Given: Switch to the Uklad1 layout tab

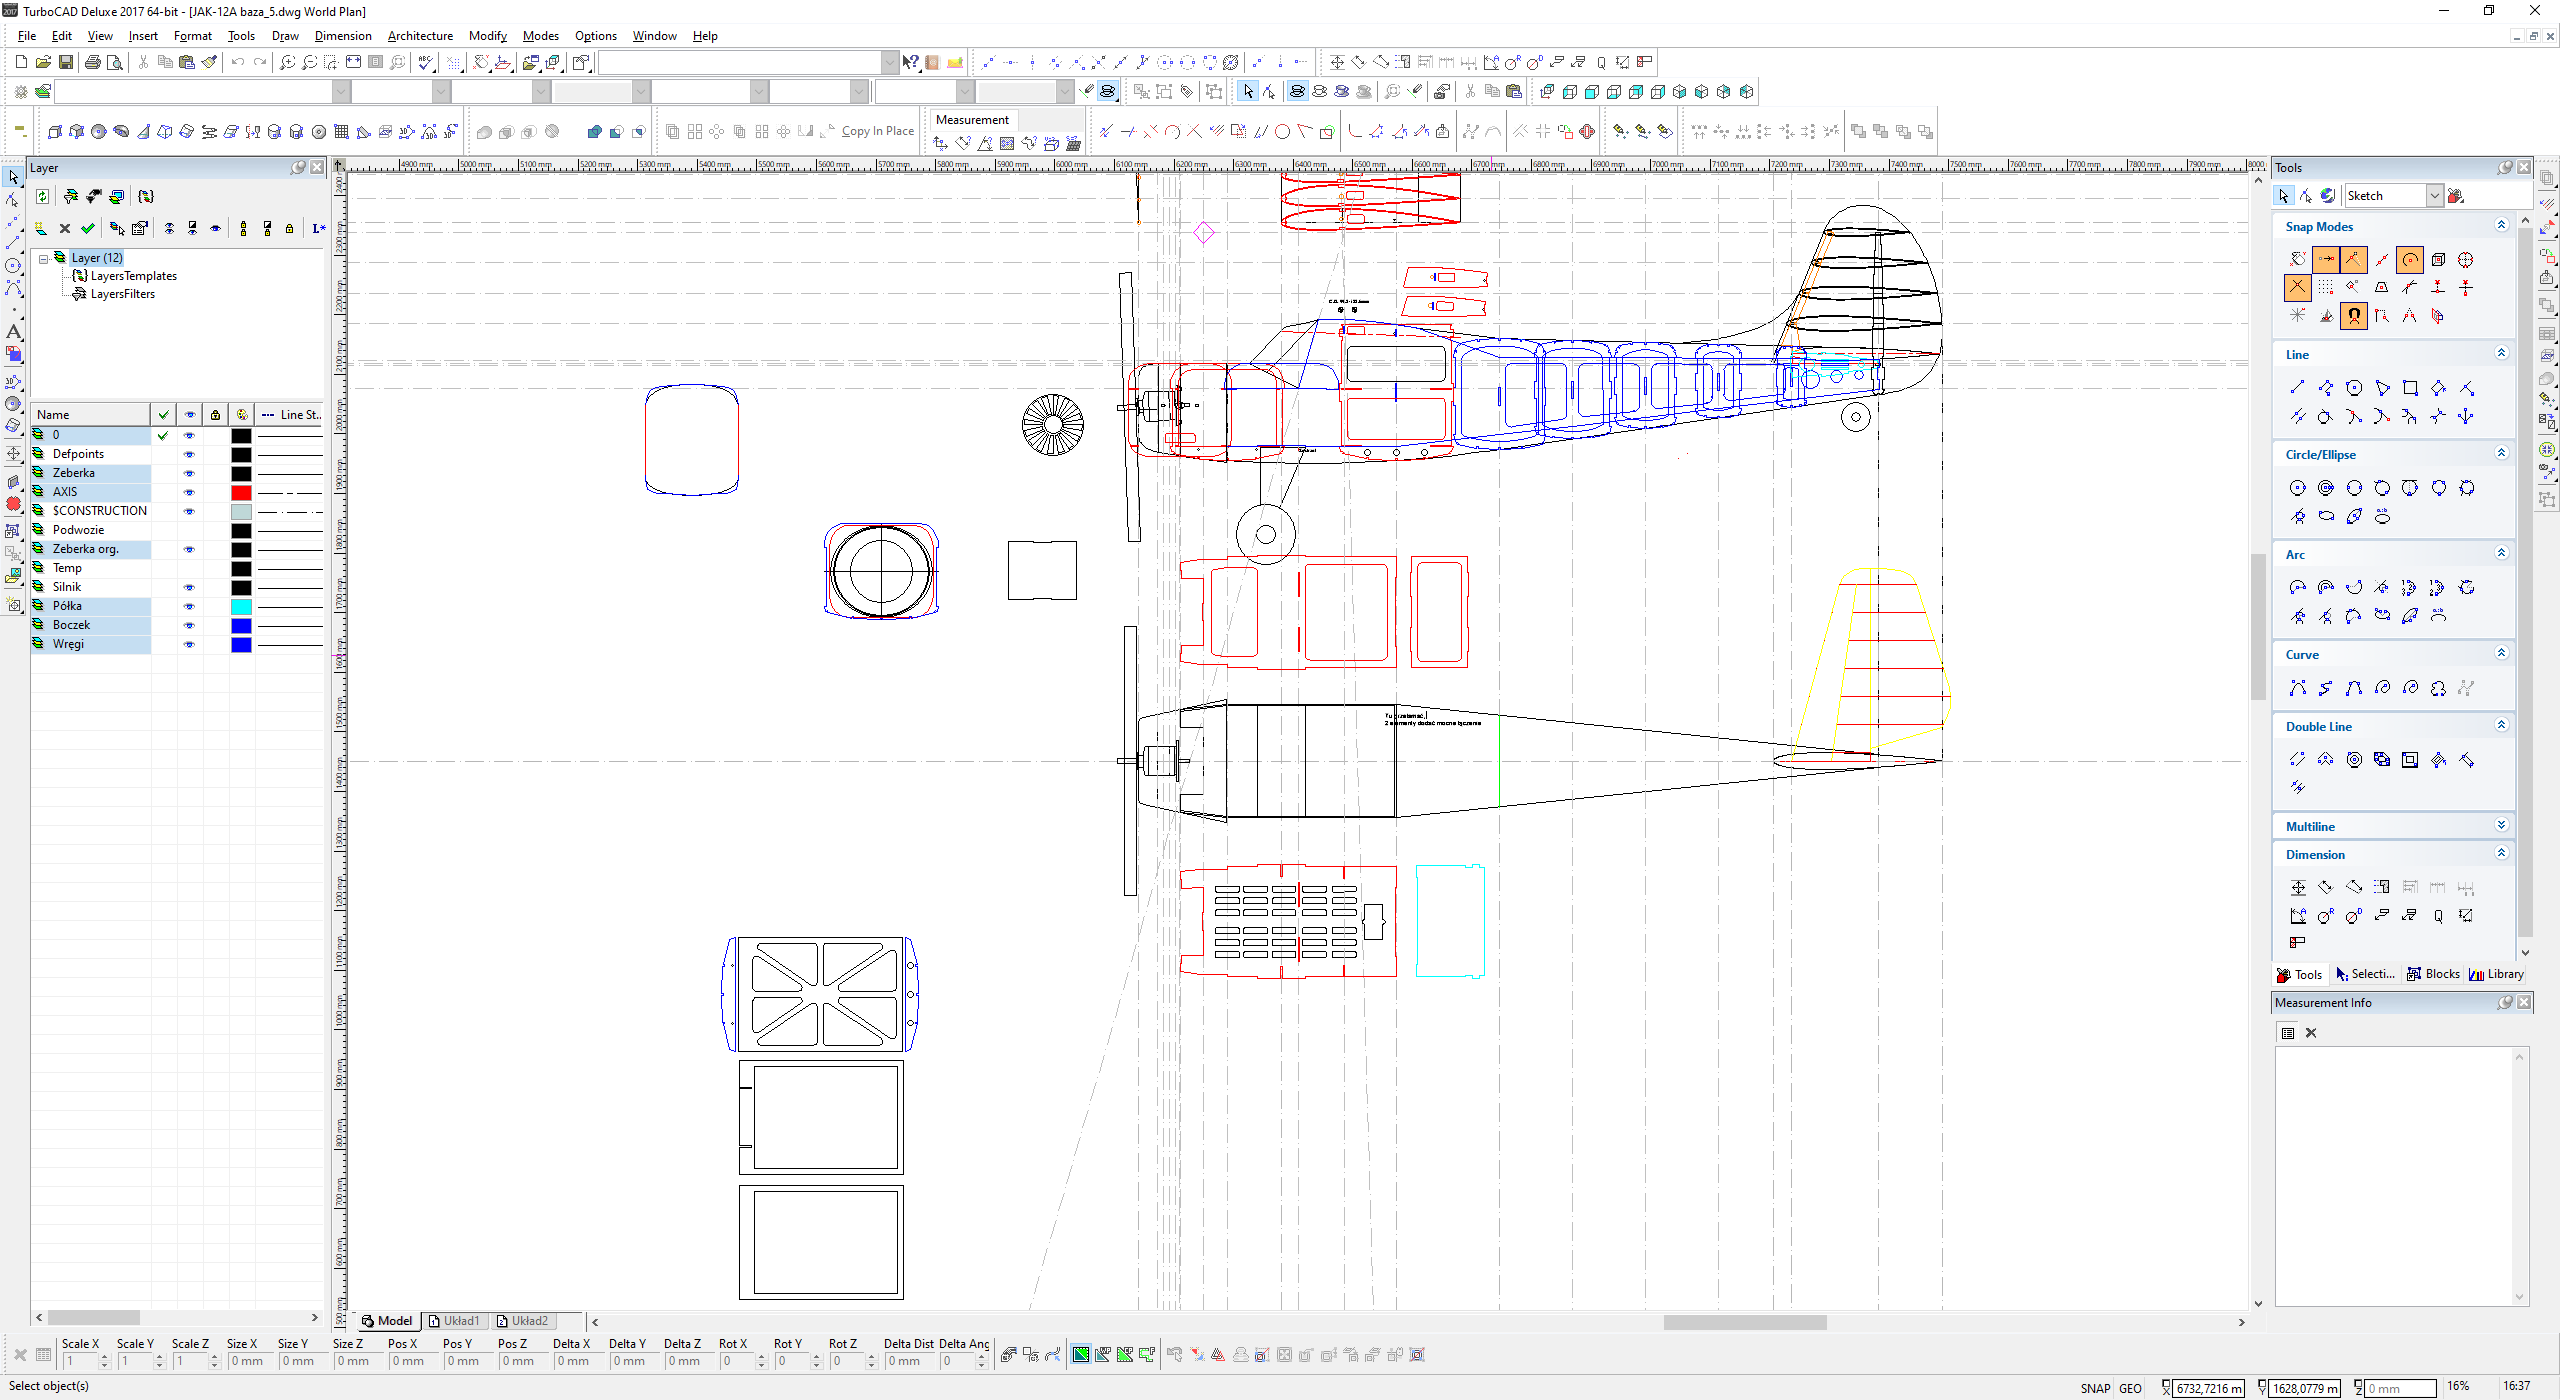Looking at the screenshot, I should (455, 1321).
